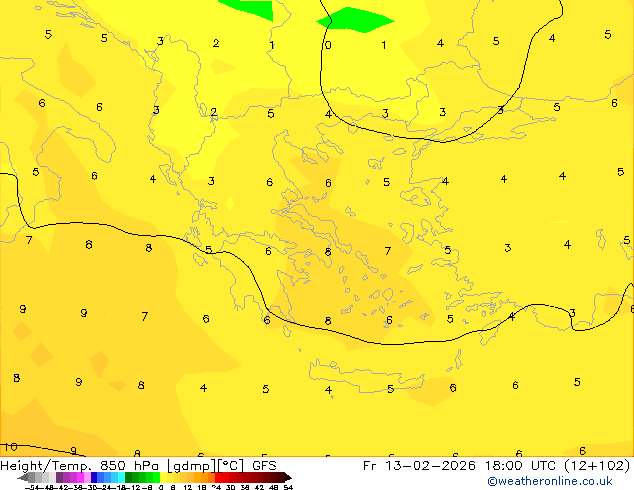Image resolution: width=634 pixels, height=490 pixels.
Task: Pick the cyan -18 degree legend swatch
Action: (x=121, y=478)
